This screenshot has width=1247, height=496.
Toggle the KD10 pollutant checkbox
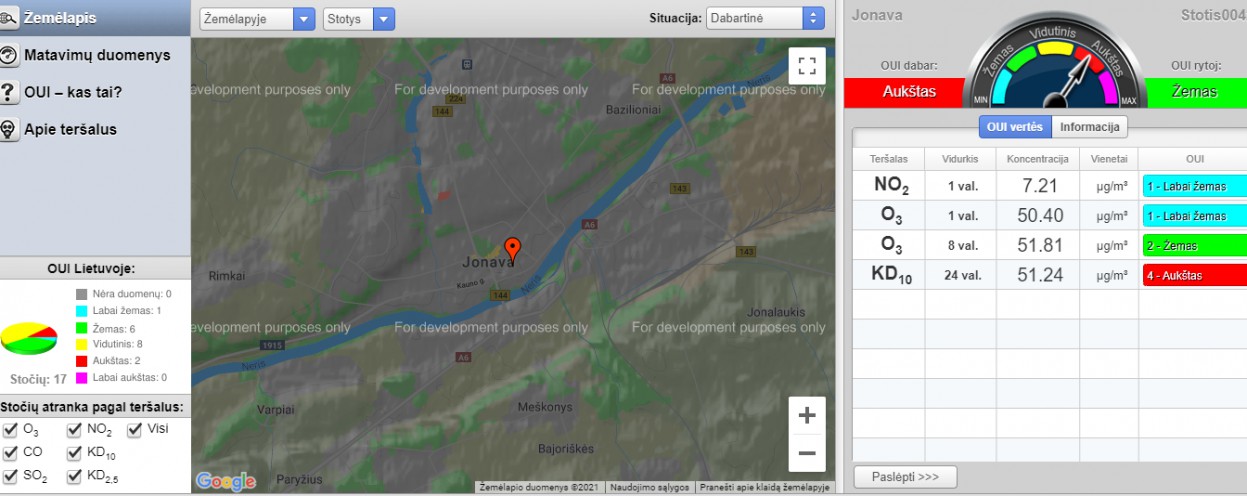point(75,454)
